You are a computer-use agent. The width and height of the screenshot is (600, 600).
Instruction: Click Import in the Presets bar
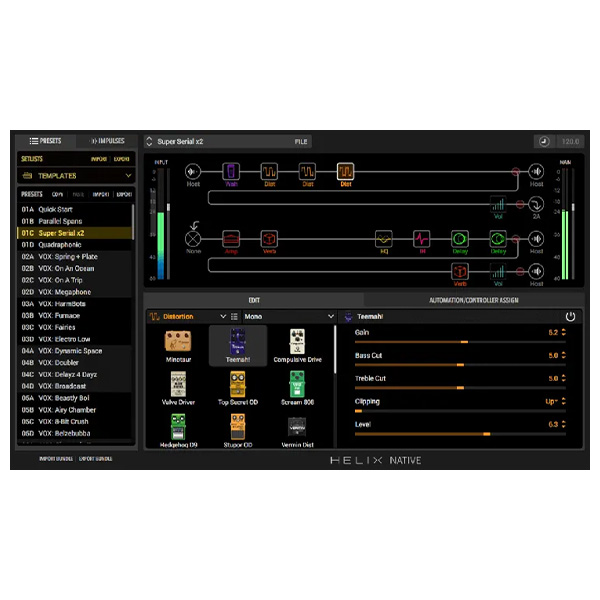(x=101, y=194)
